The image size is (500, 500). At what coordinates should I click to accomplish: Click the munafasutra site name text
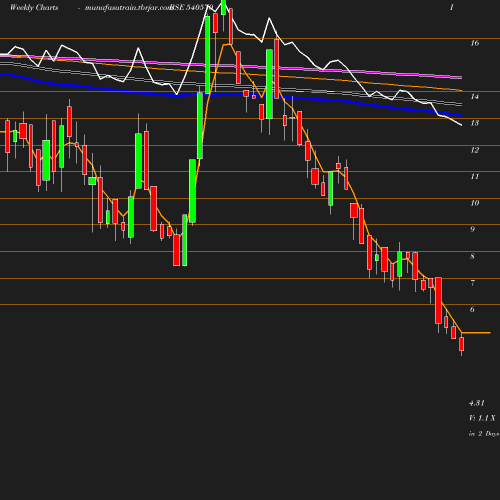point(128,8)
